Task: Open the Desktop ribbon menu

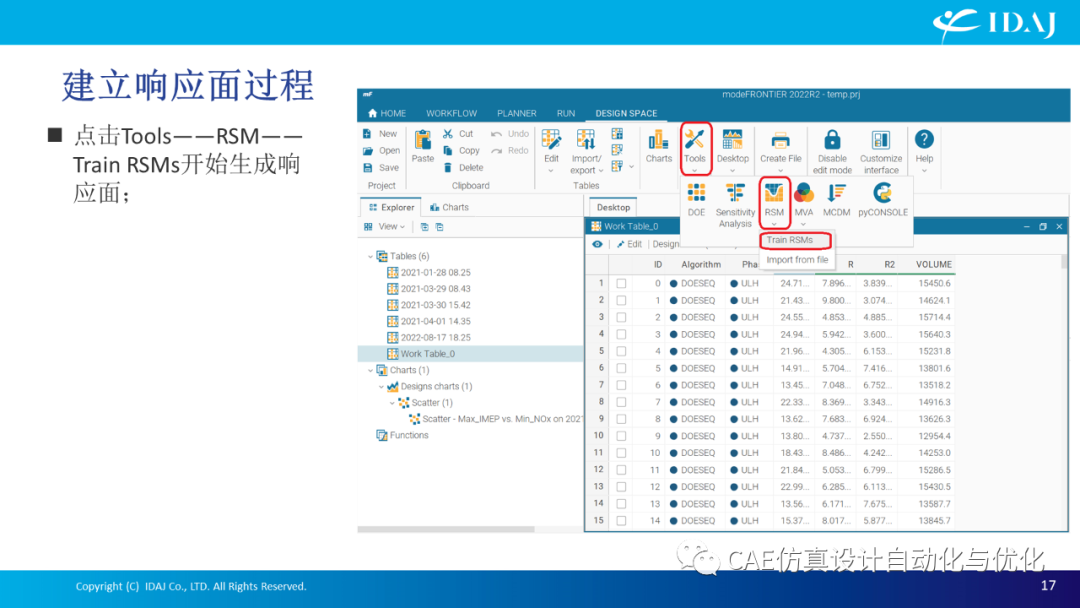Action: (x=732, y=149)
